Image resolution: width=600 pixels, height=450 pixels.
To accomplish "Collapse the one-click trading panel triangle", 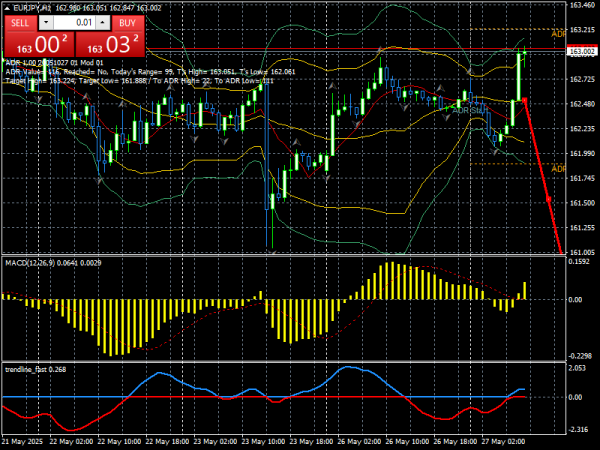I will coord(7,8).
